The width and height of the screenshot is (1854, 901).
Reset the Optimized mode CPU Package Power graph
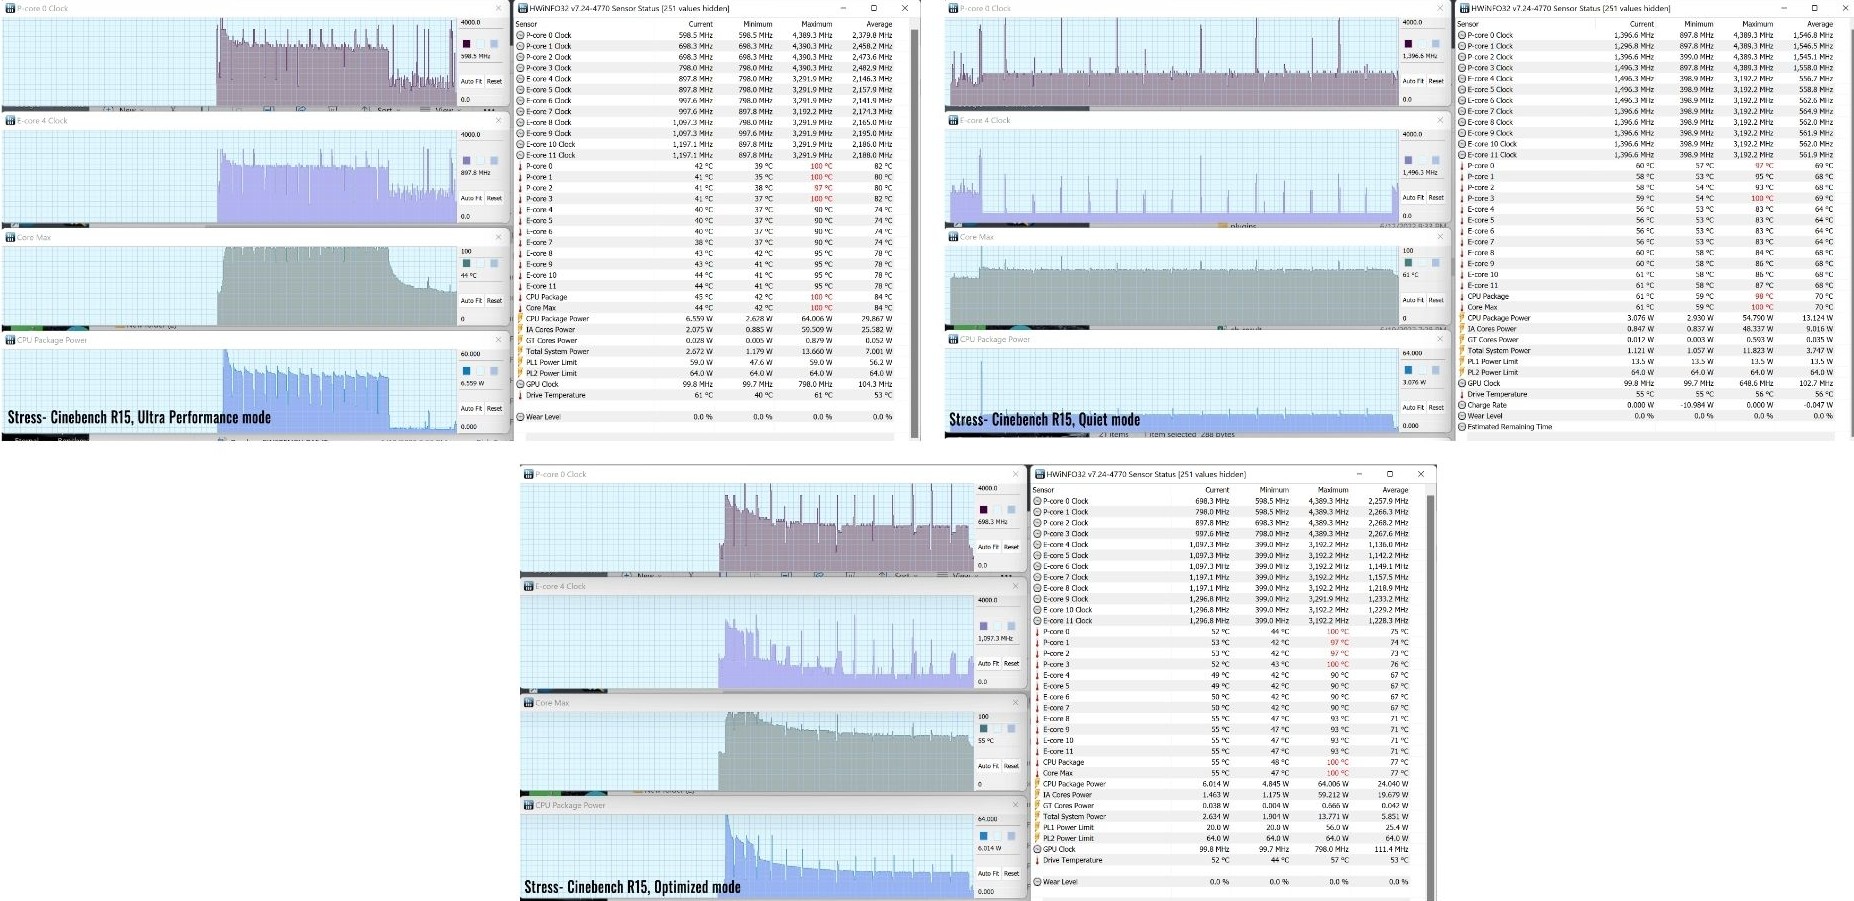(1011, 873)
